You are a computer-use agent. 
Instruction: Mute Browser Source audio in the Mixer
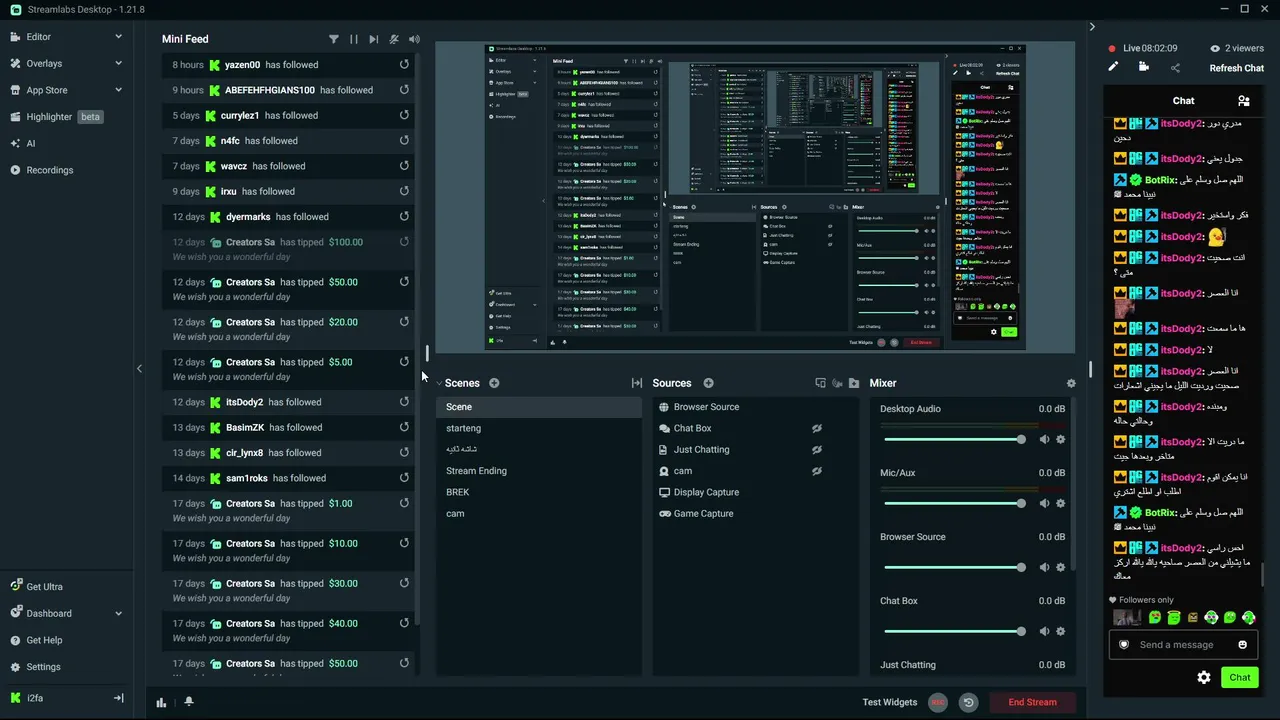pos(1044,567)
